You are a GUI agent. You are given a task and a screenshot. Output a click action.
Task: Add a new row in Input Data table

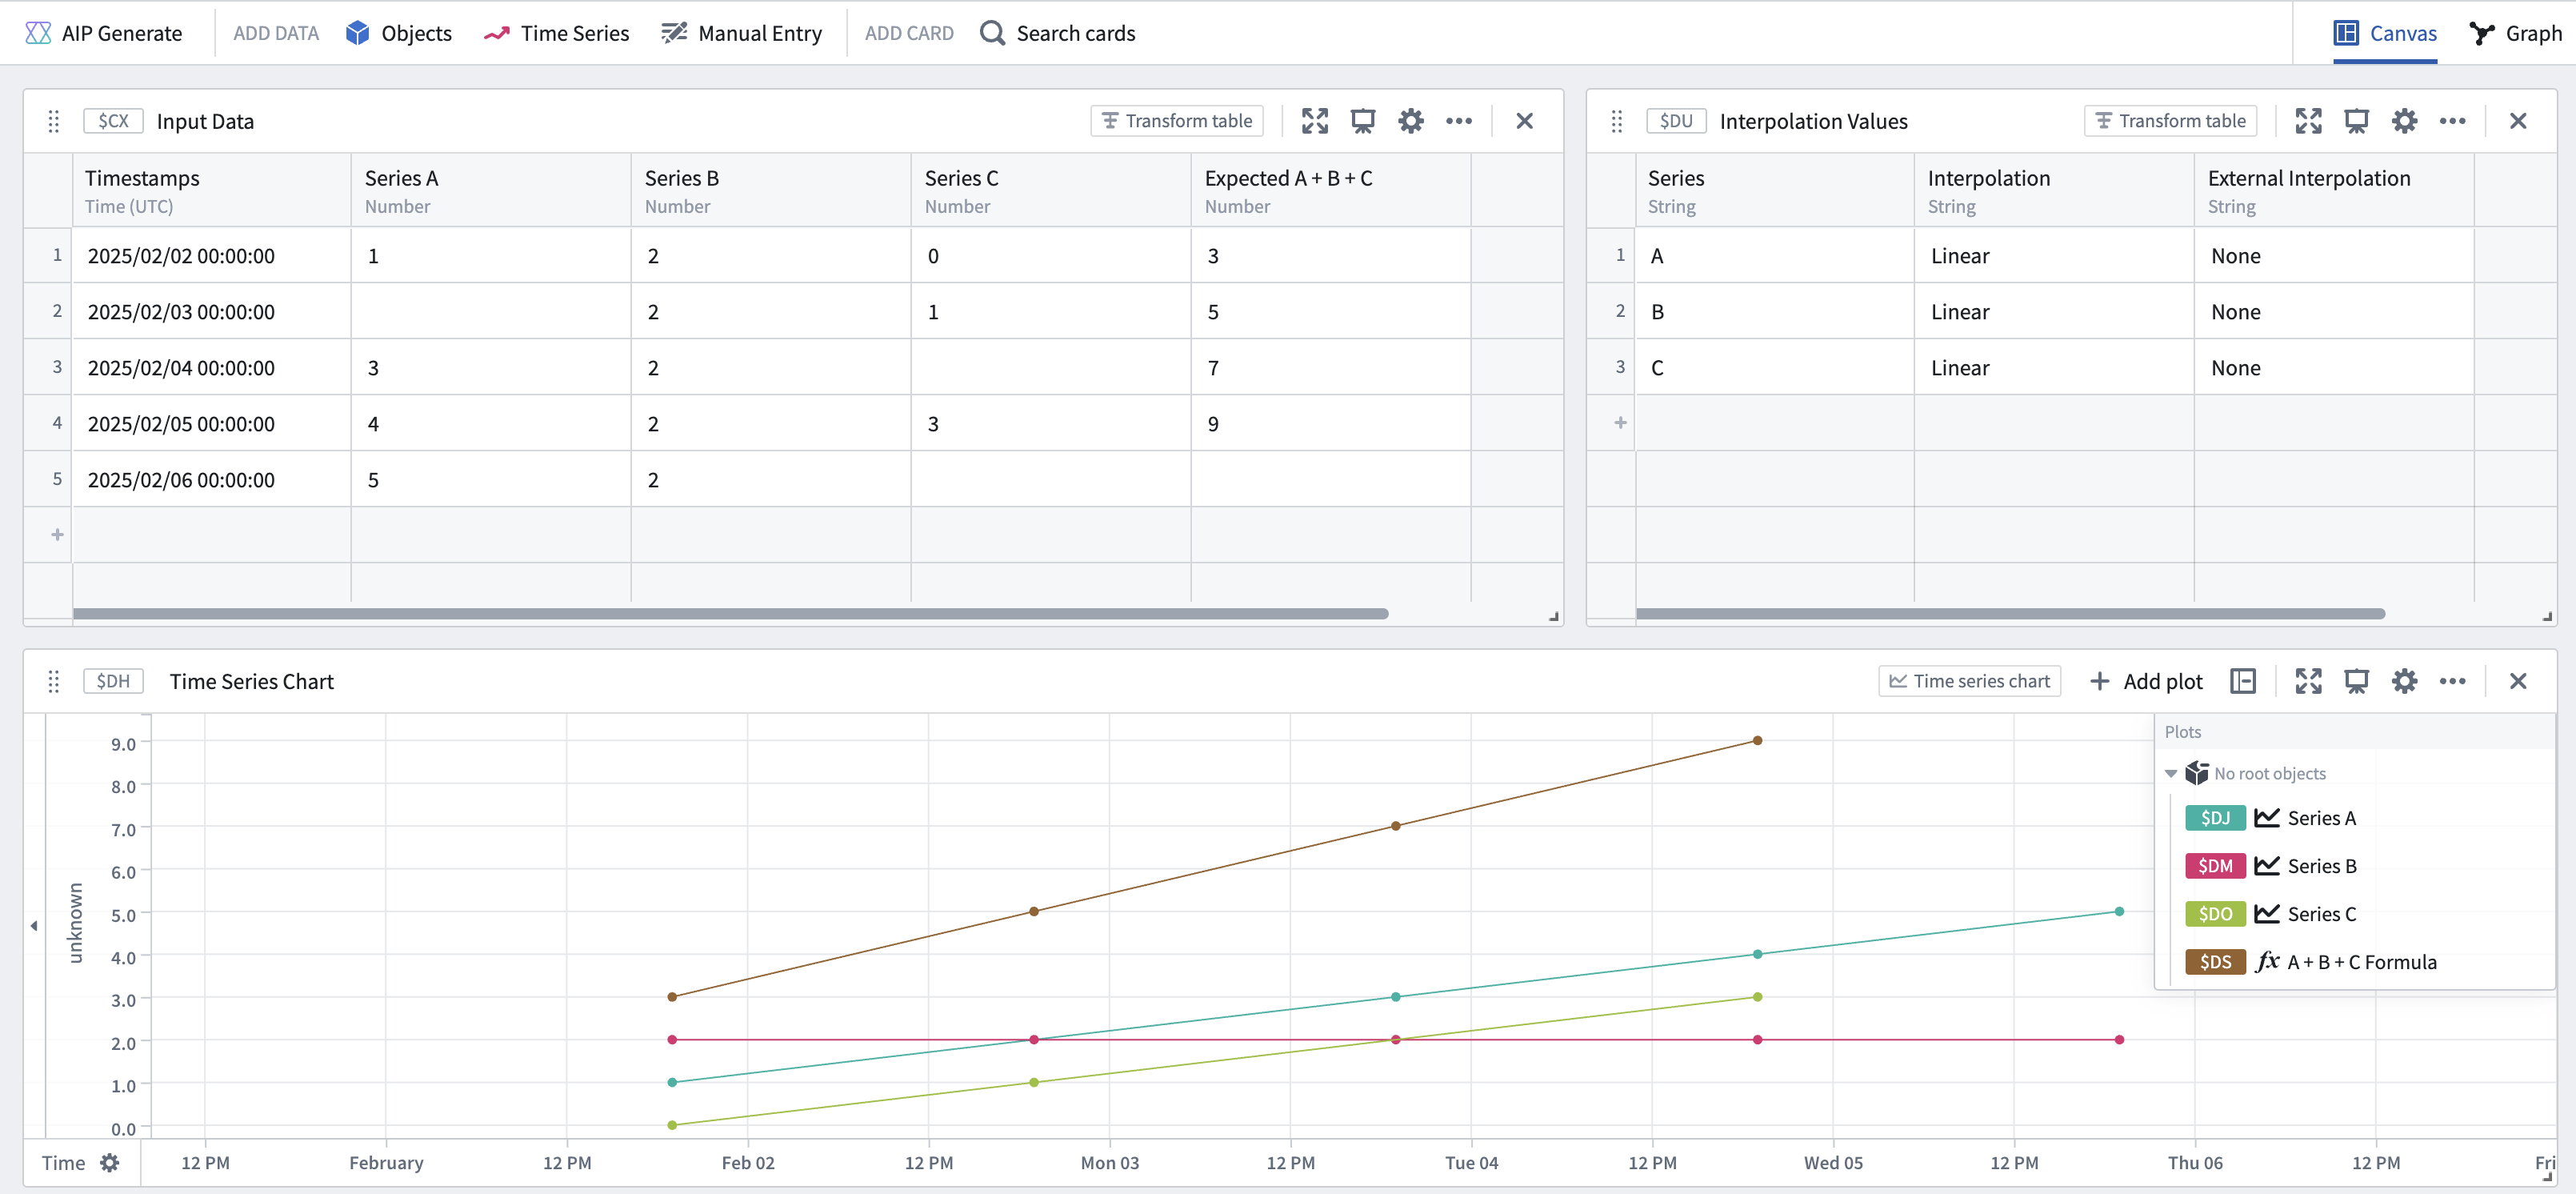(x=57, y=535)
